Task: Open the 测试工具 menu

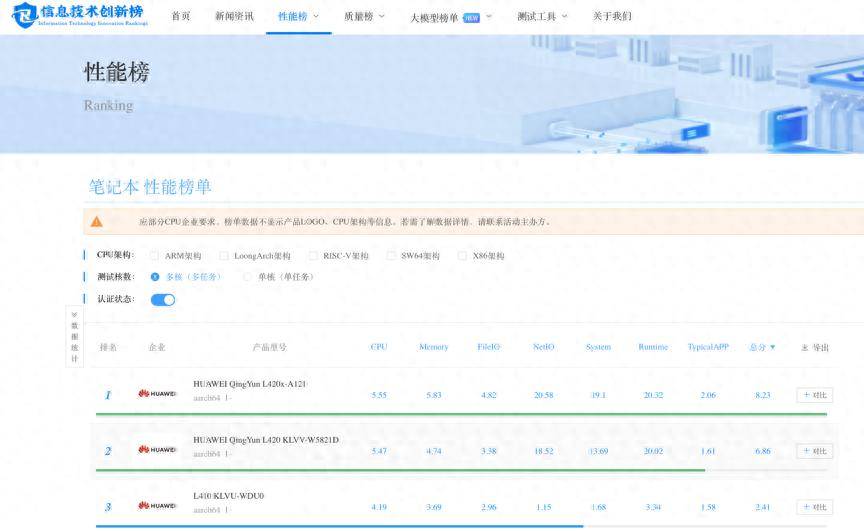Action: 537,17
